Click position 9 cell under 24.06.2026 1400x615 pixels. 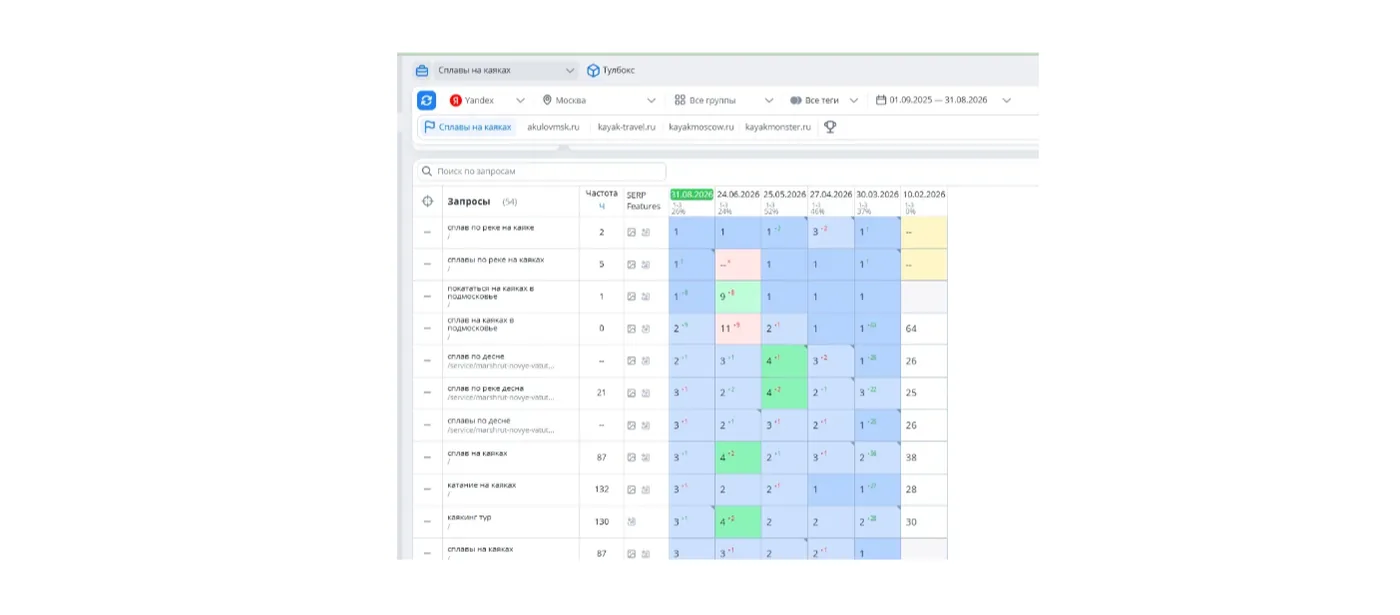pyautogui.click(x=738, y=297)
